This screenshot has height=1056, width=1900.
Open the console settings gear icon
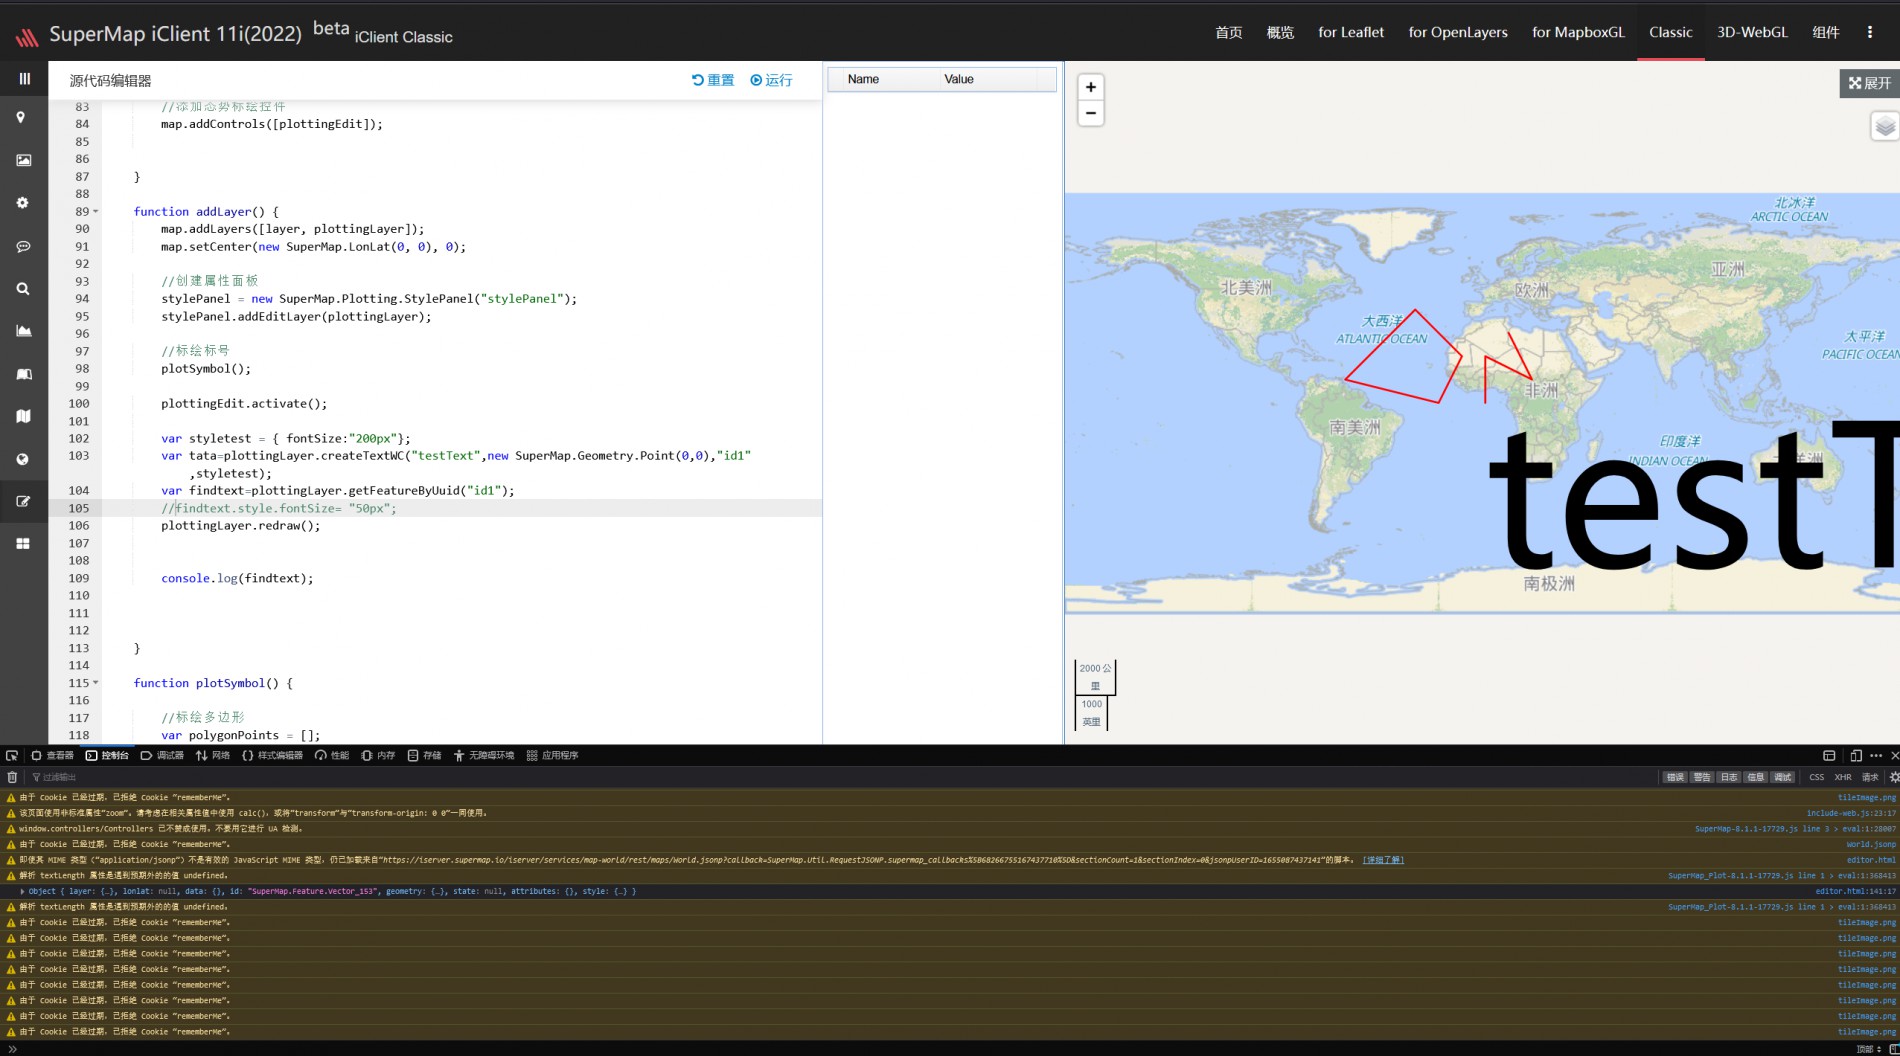(1894, 777)
